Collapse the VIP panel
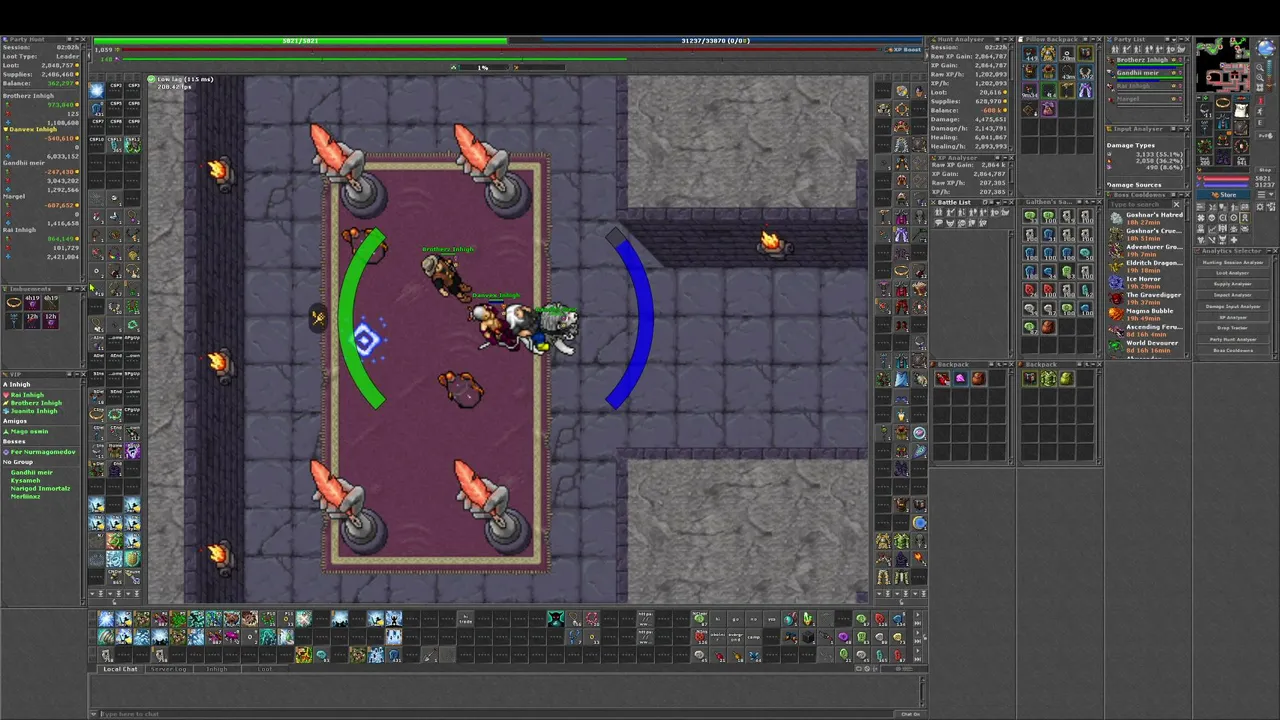This screenshot has height=720, width=1280. point(75,374)
